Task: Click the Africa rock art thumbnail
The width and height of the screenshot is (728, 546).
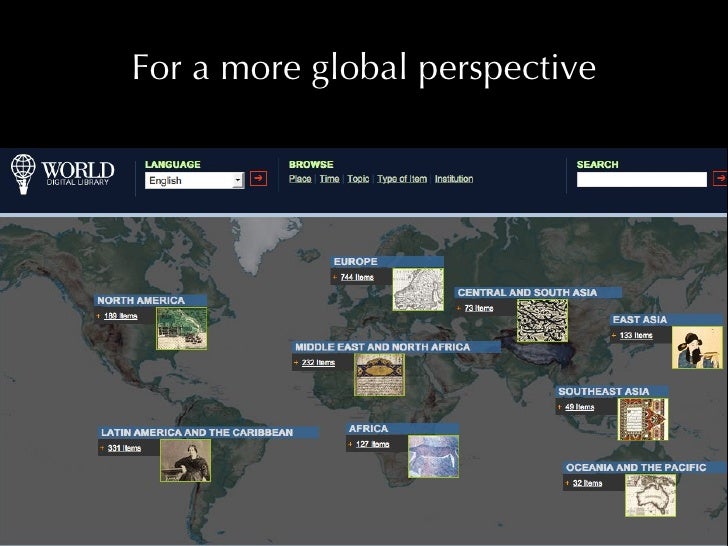Action: [434, 456]
